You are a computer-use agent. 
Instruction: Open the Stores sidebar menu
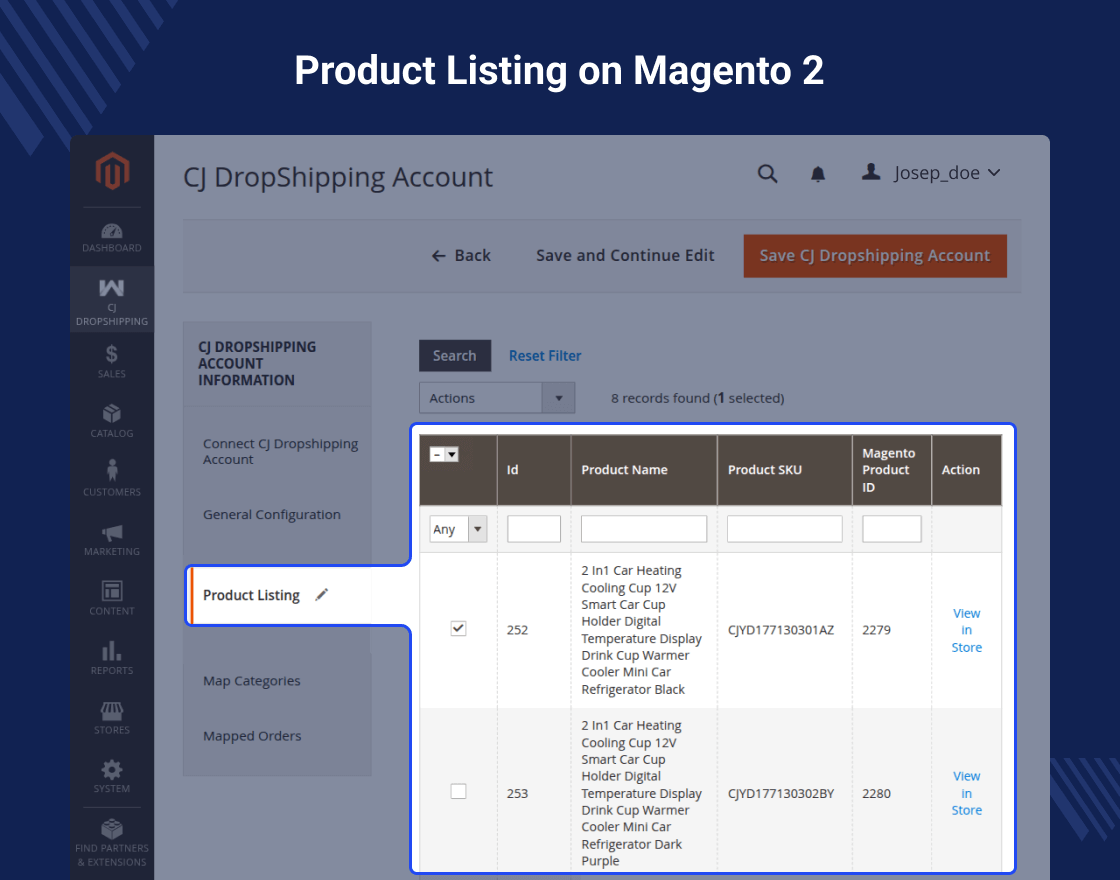[x=111, y=717]
